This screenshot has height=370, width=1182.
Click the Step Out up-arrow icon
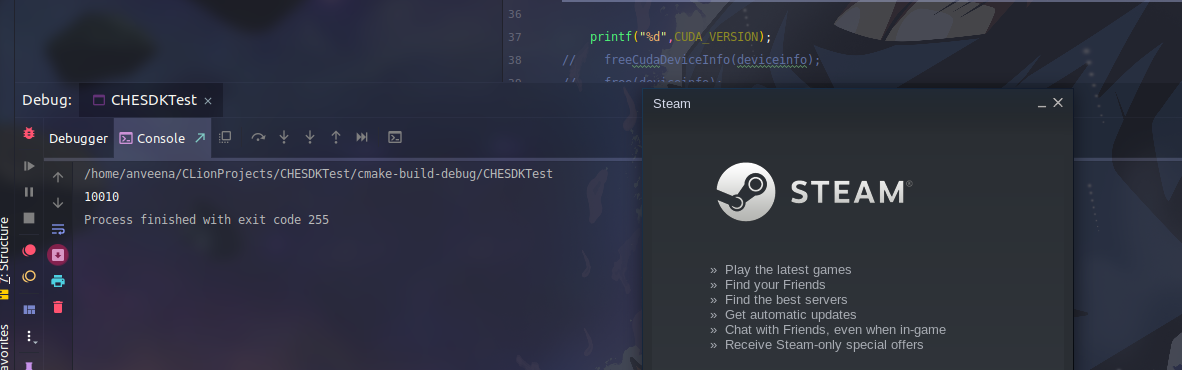pyautogui.click(x=336, y=137)
